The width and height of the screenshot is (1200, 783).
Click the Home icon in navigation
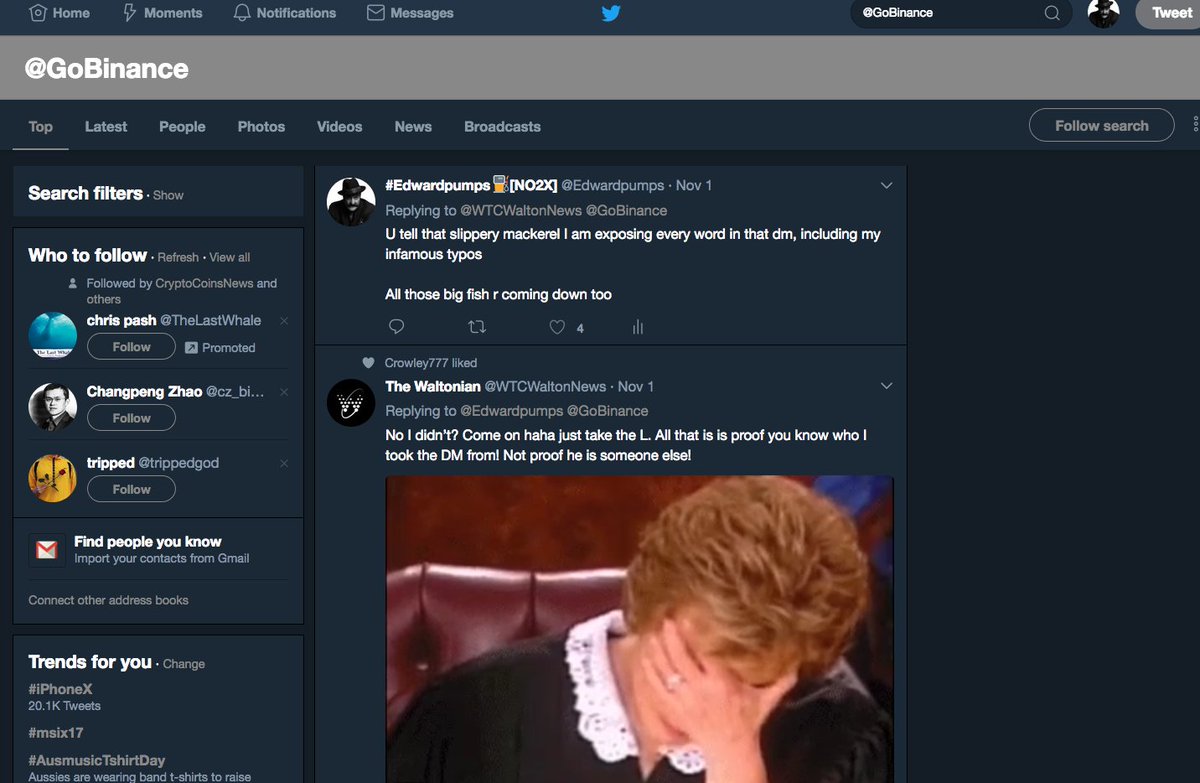(x=38, y=13)
